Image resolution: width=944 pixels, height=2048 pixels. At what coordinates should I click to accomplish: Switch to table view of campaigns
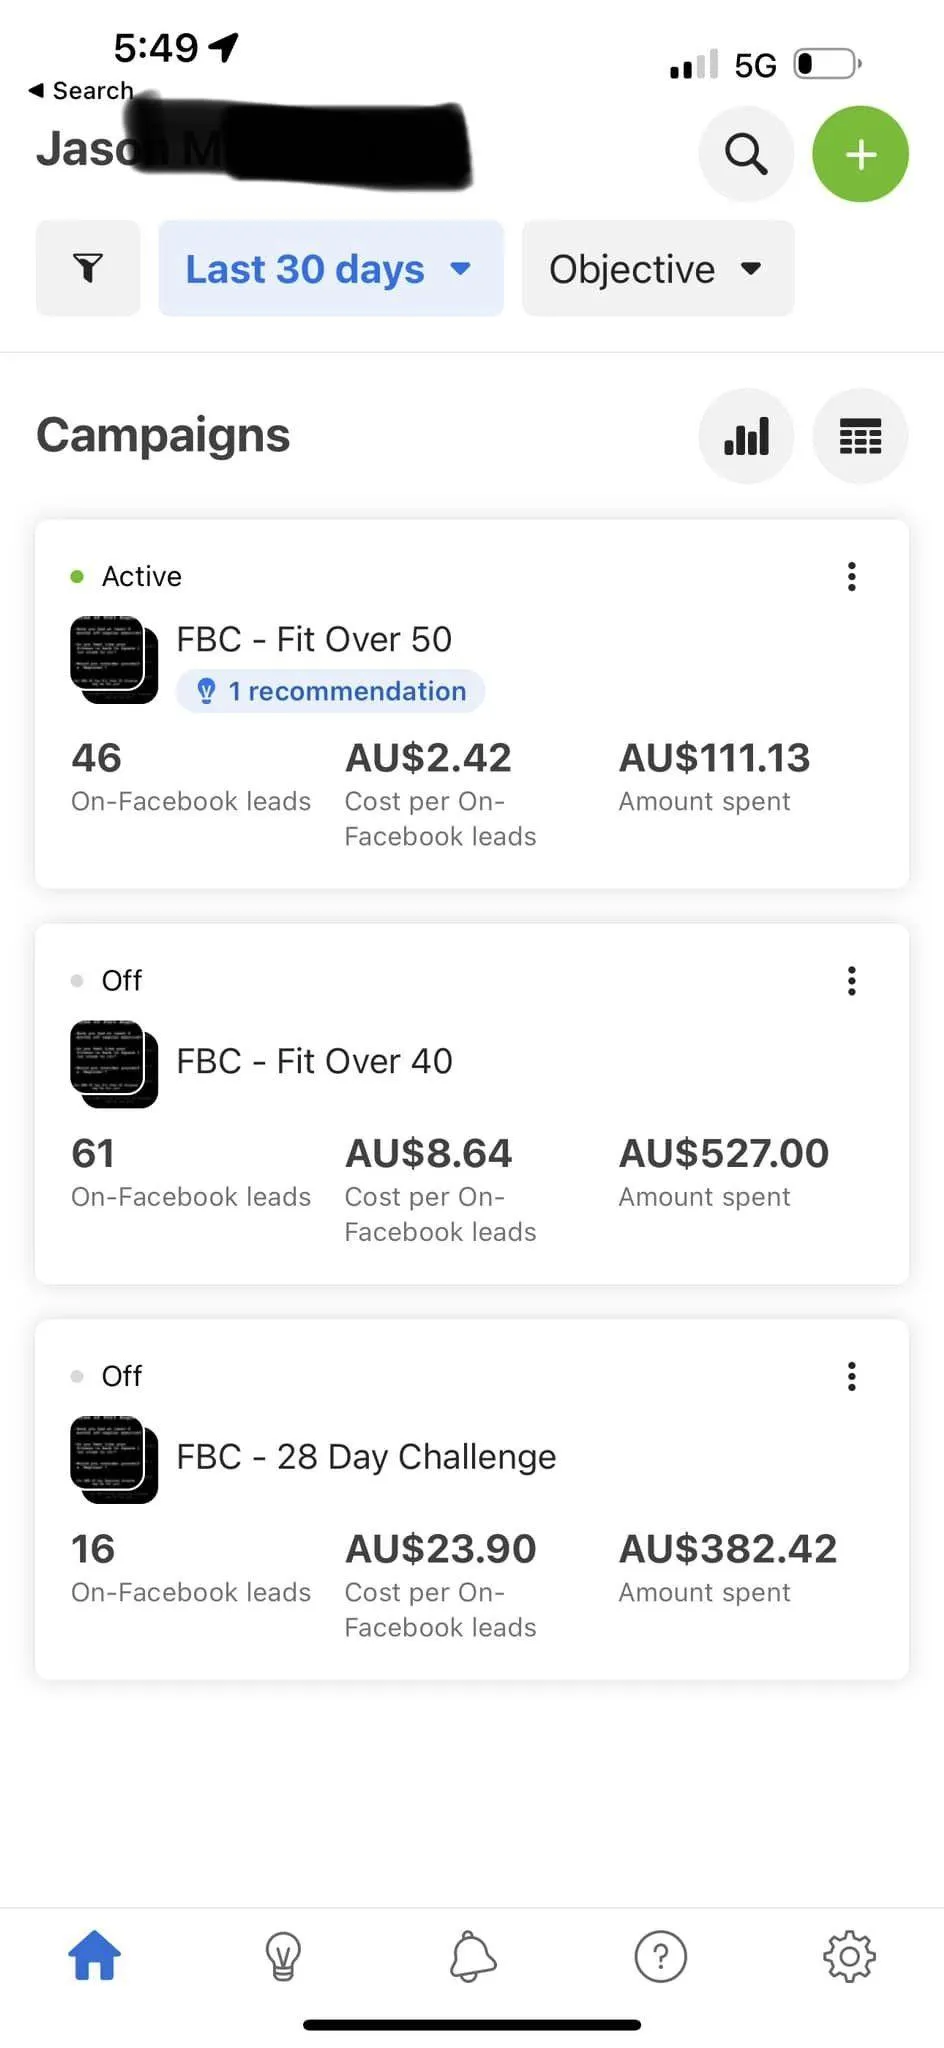860,436
